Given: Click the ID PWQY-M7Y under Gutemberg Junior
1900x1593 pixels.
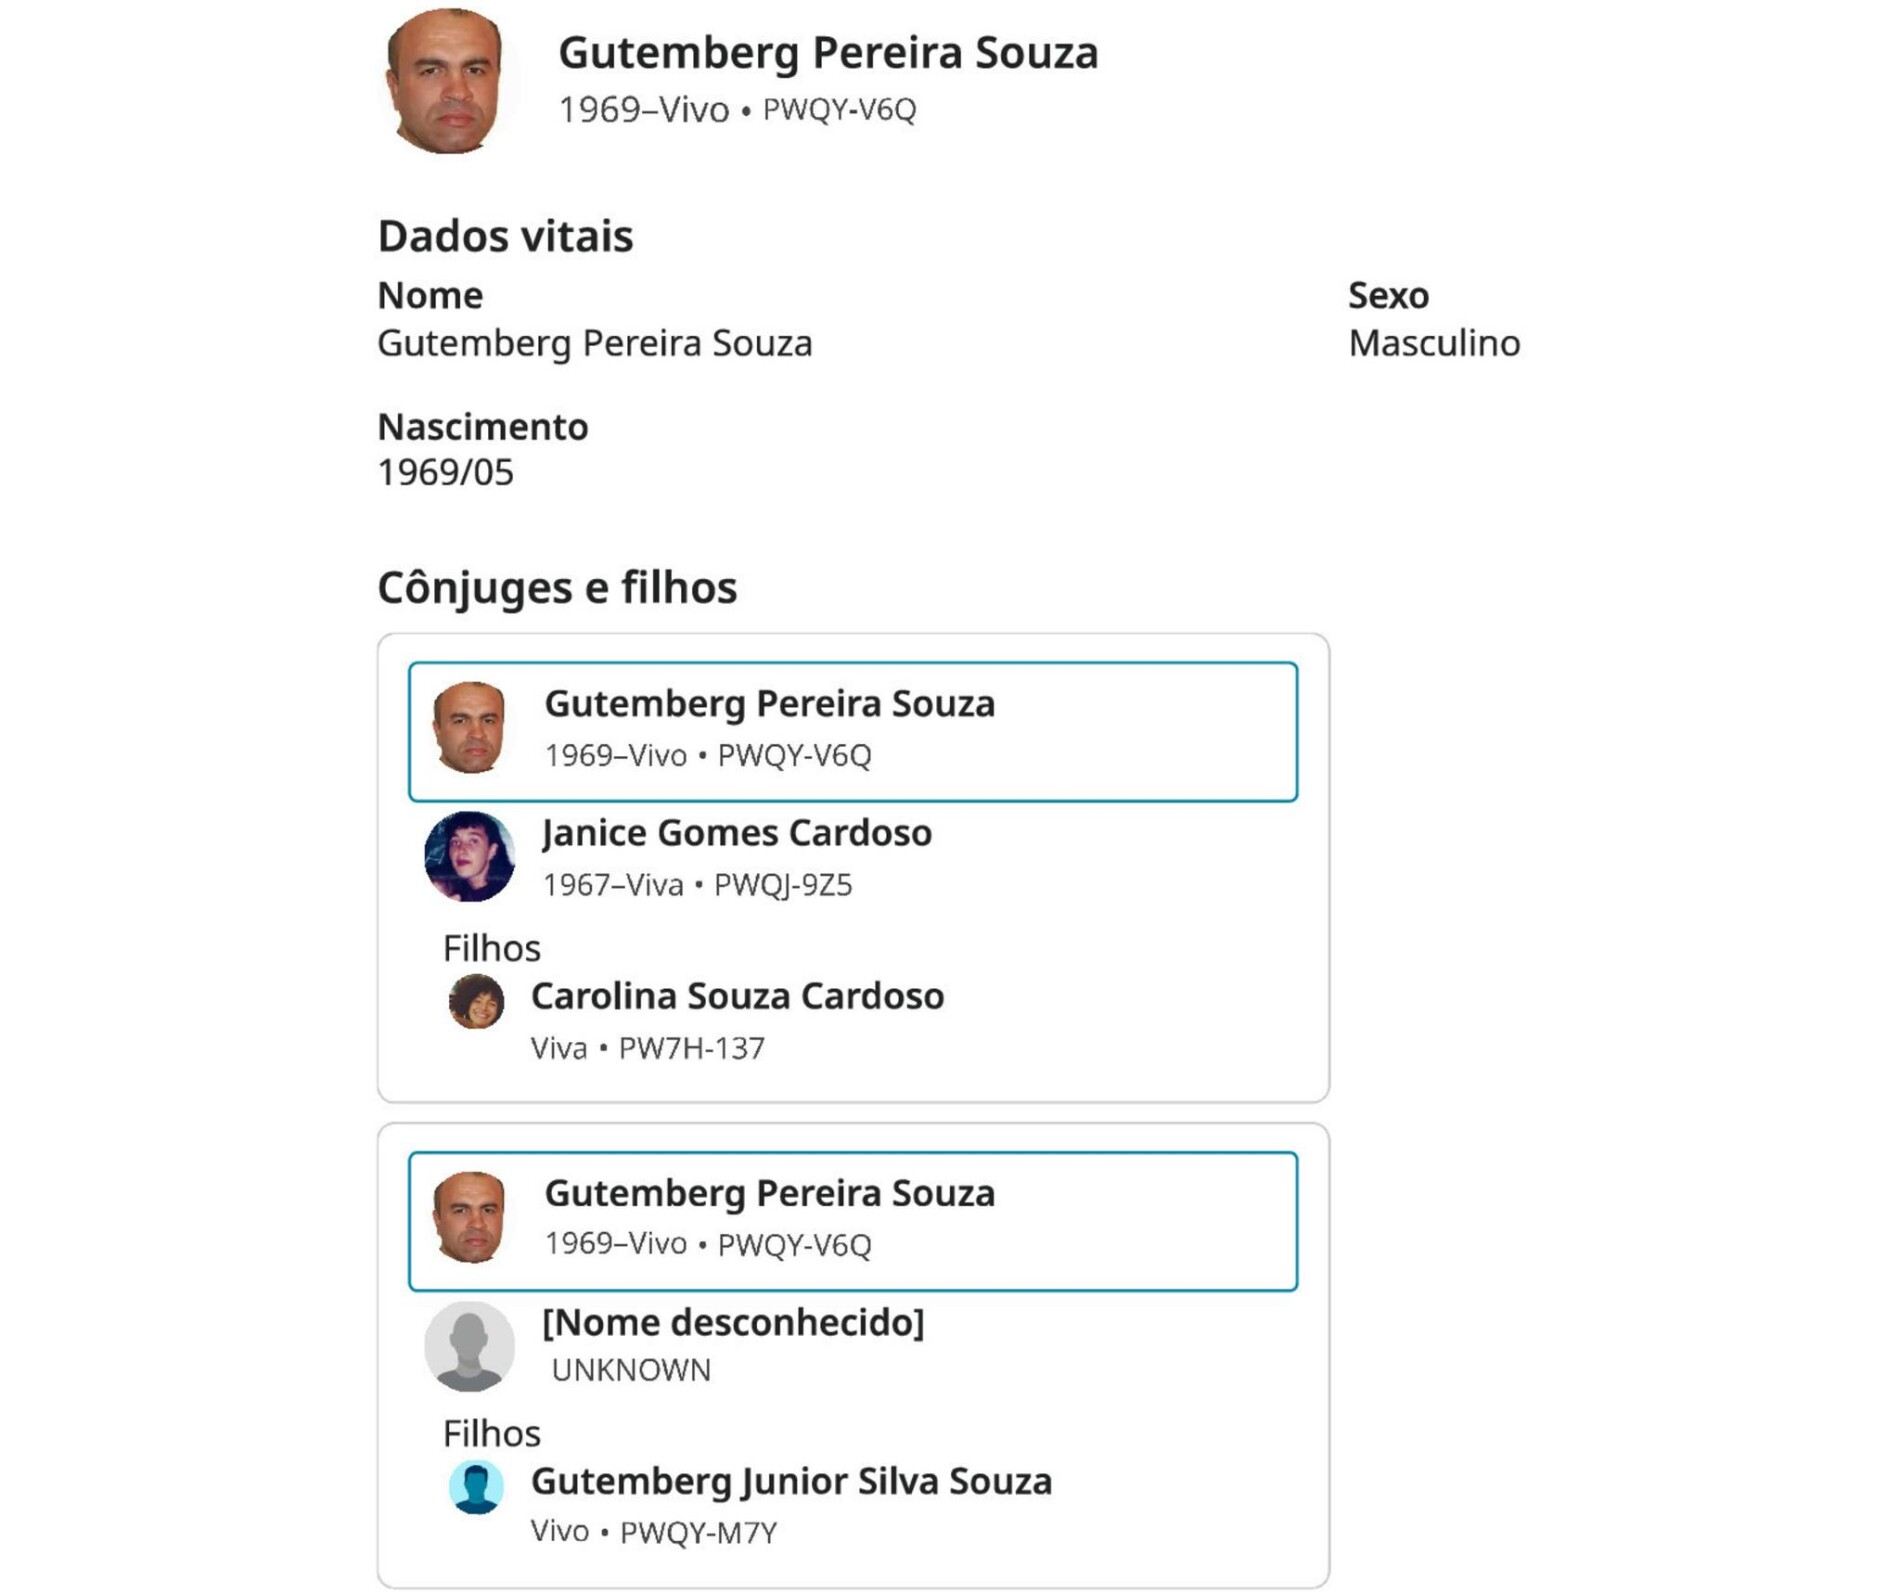Looking at the screenshot, I should pos(698,1532).
